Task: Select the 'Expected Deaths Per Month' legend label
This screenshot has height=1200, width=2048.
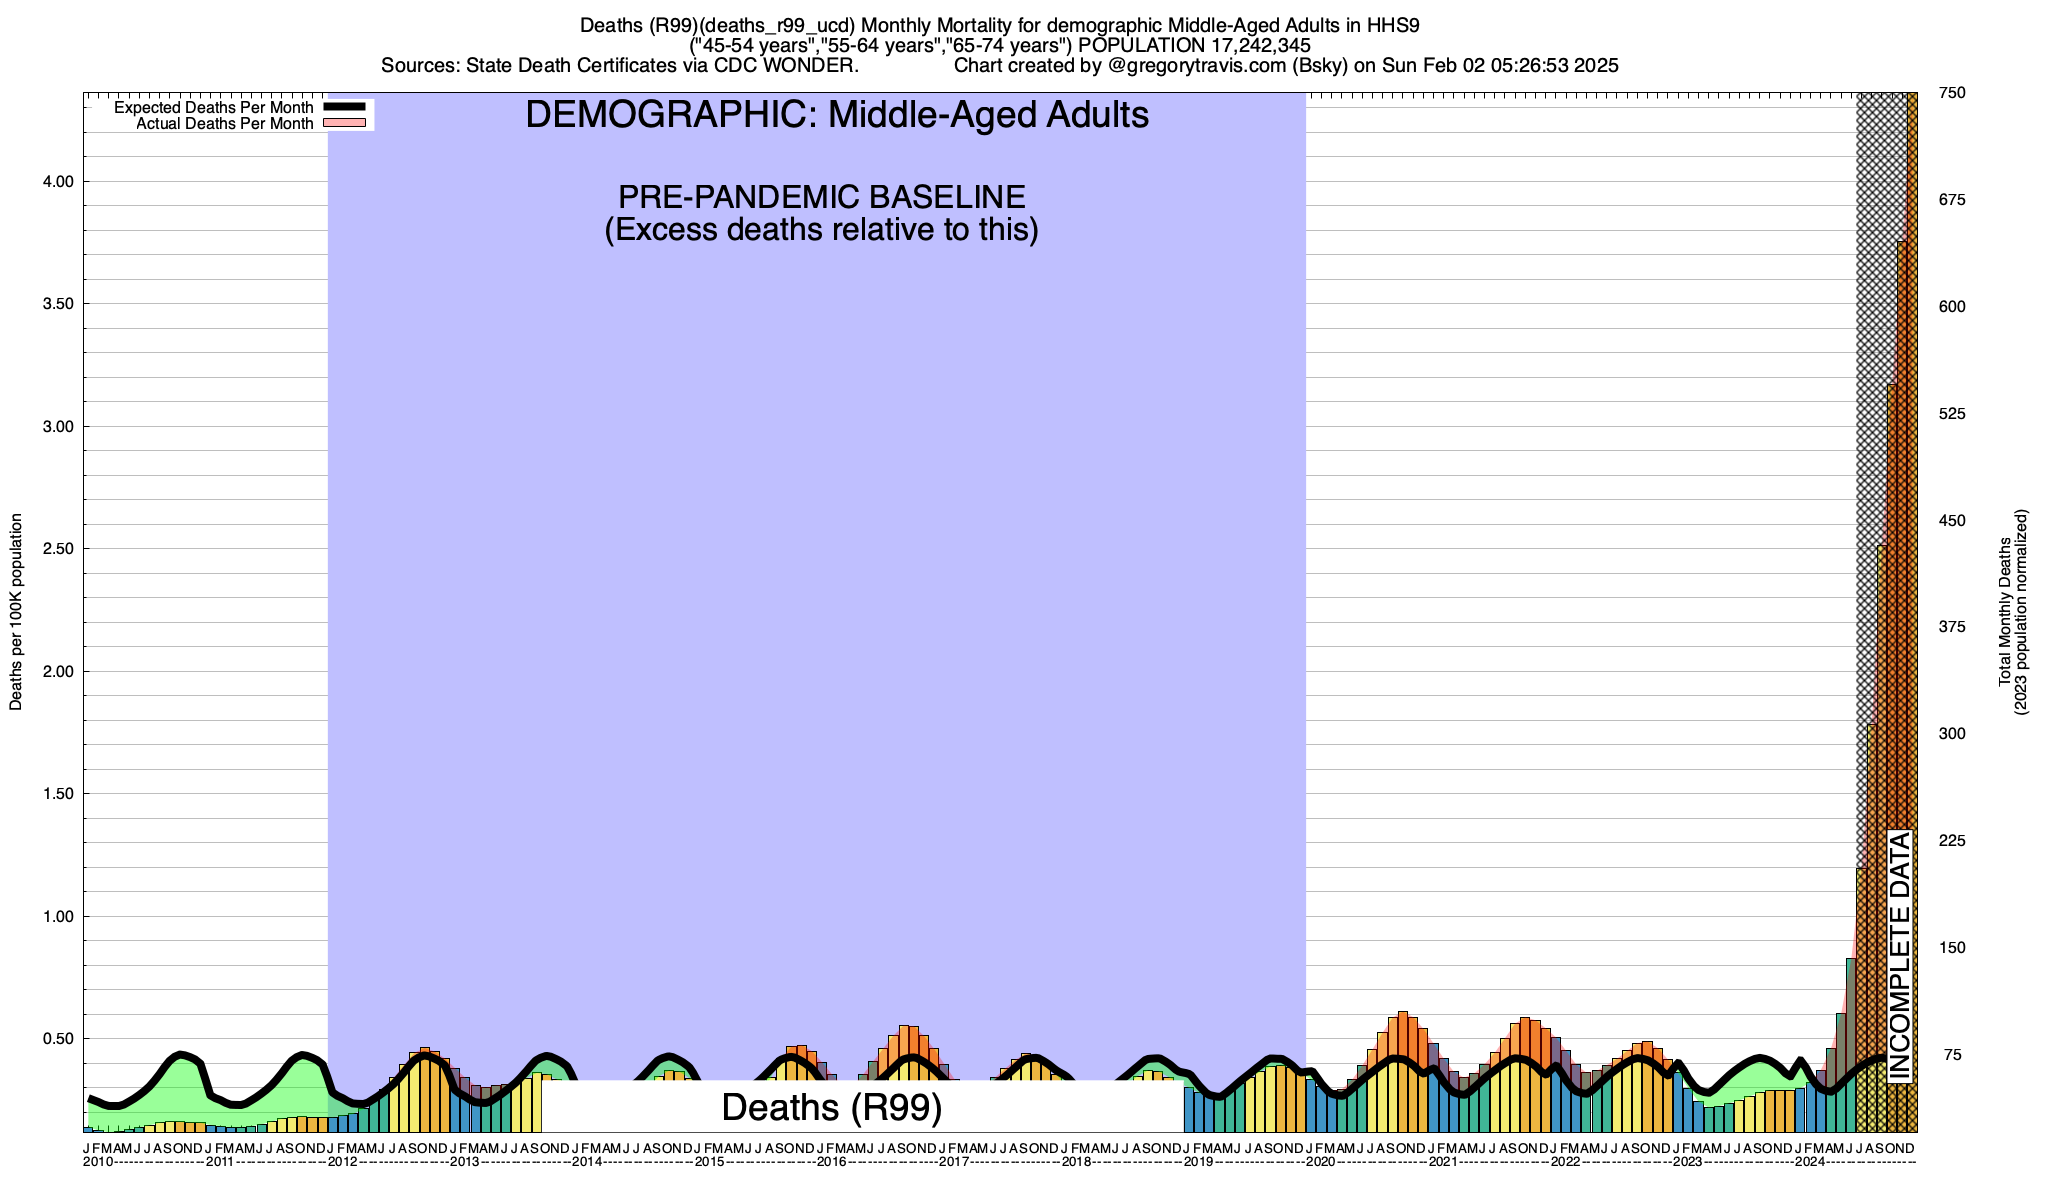Action: pyautogui.click(x=213, y=108)
